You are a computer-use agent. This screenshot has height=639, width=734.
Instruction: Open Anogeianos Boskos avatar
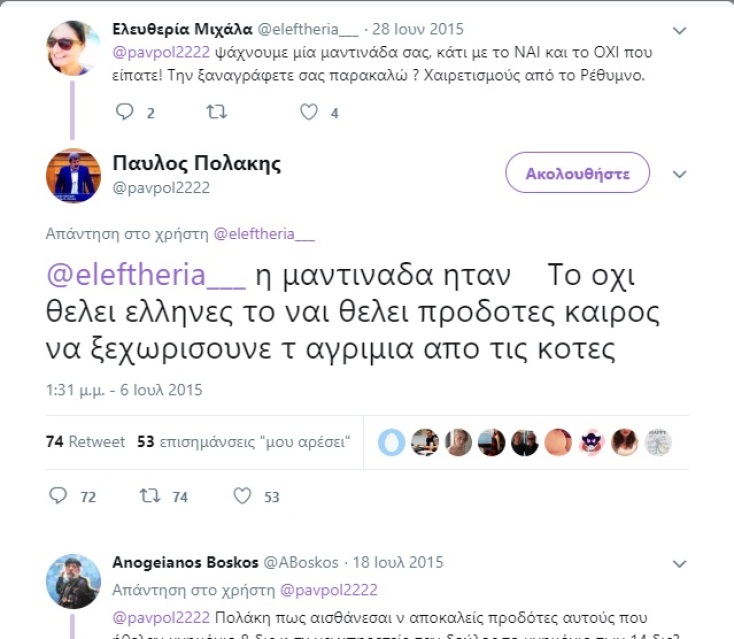tap(73, 581)
